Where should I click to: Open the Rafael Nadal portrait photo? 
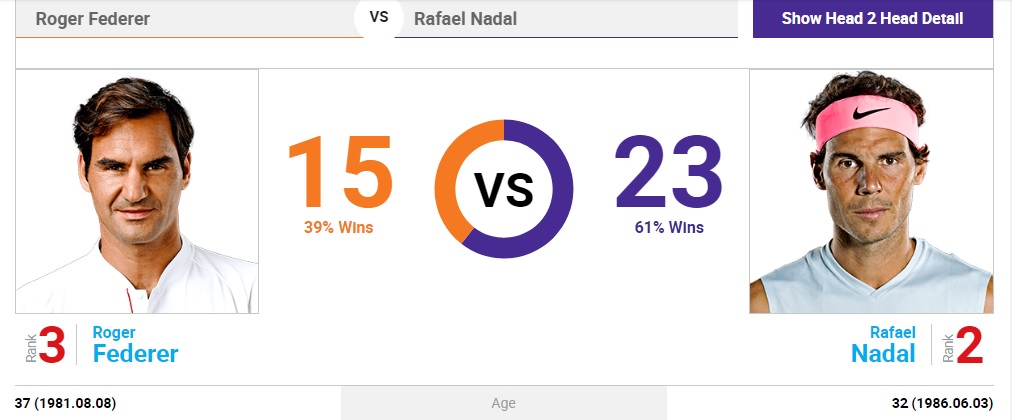[871, 192]
